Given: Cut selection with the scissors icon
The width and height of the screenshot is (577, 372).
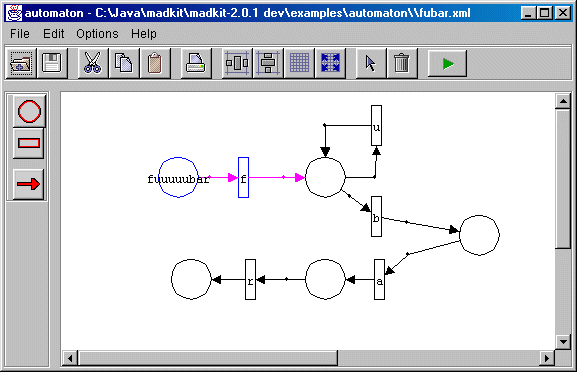Looking at the screenshot, I should point(93,63).
